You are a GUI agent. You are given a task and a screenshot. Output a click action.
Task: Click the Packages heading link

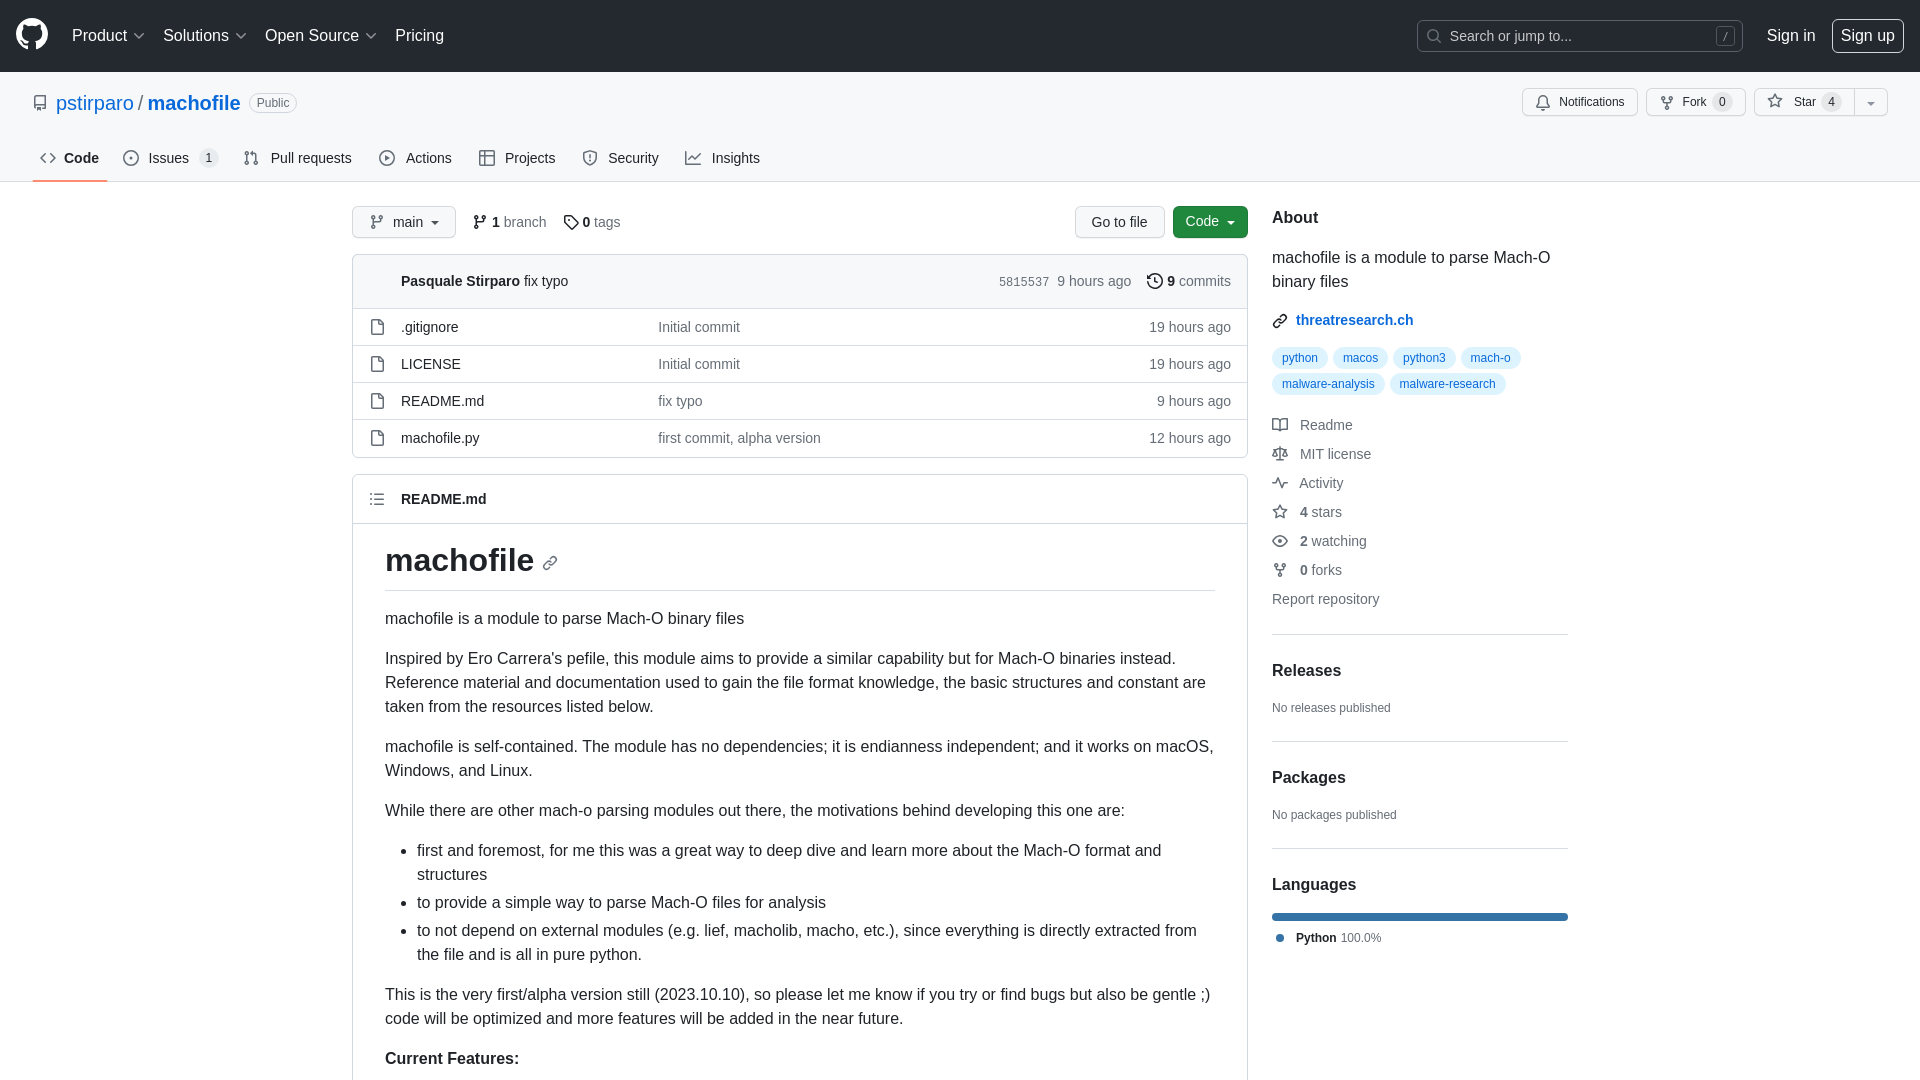point(1308,778)
